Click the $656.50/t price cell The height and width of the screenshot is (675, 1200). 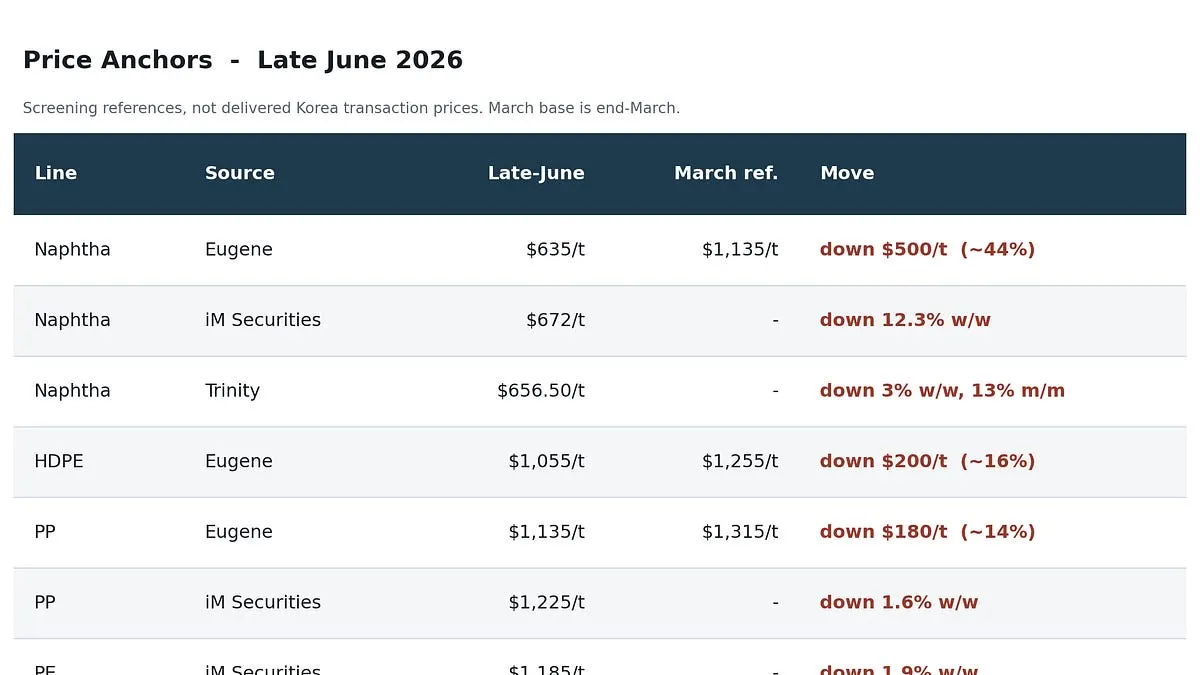pyautogui.click(x=541, y=391)
